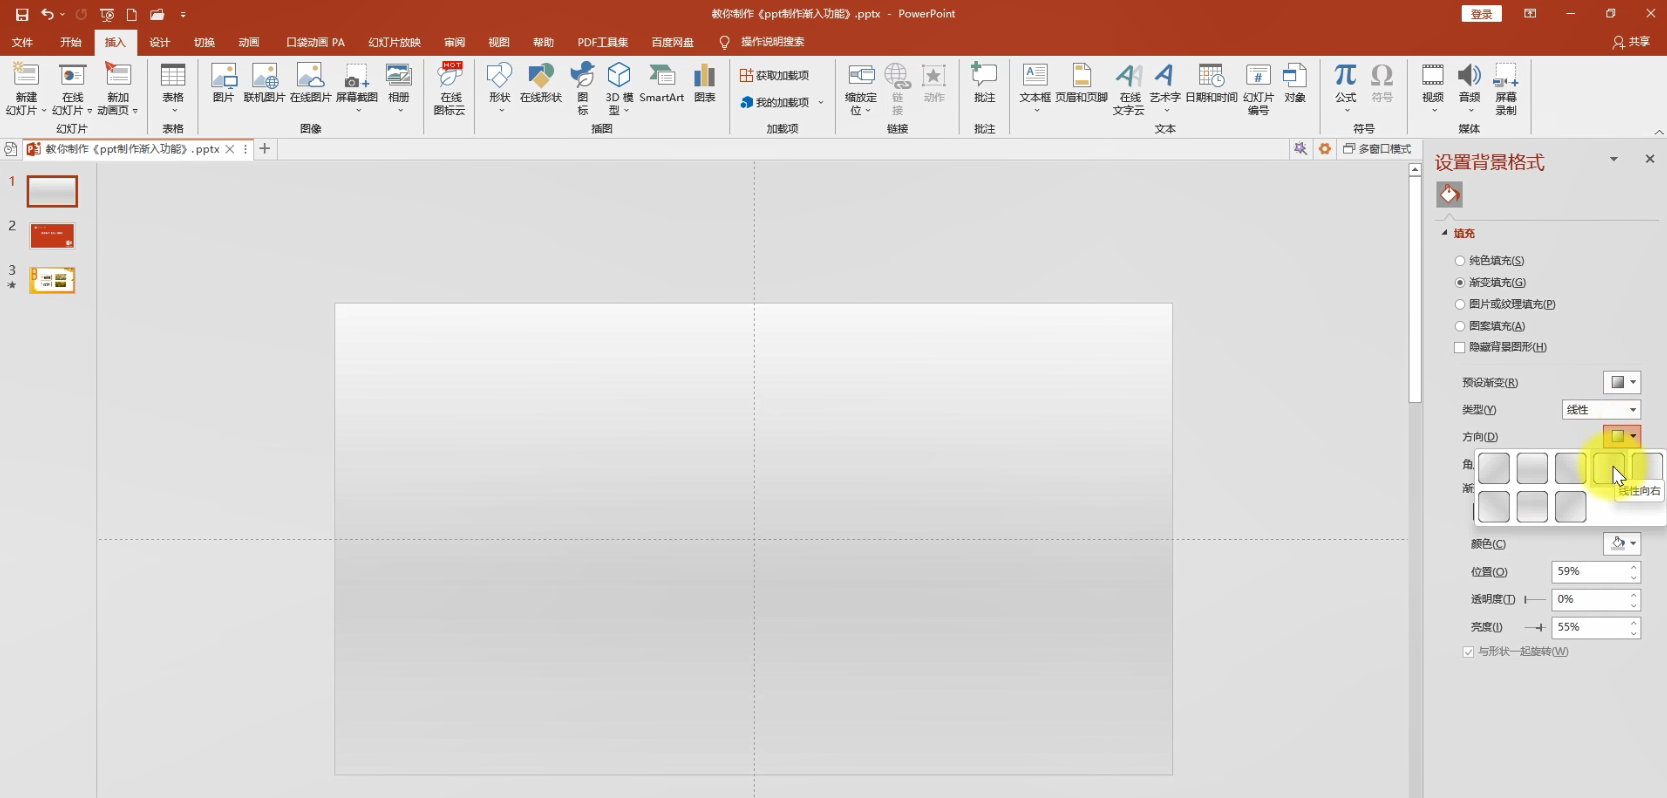Switch to the 动画 Animations tab
Screen dimensions: 1667x798
click(x=249, y=42)
